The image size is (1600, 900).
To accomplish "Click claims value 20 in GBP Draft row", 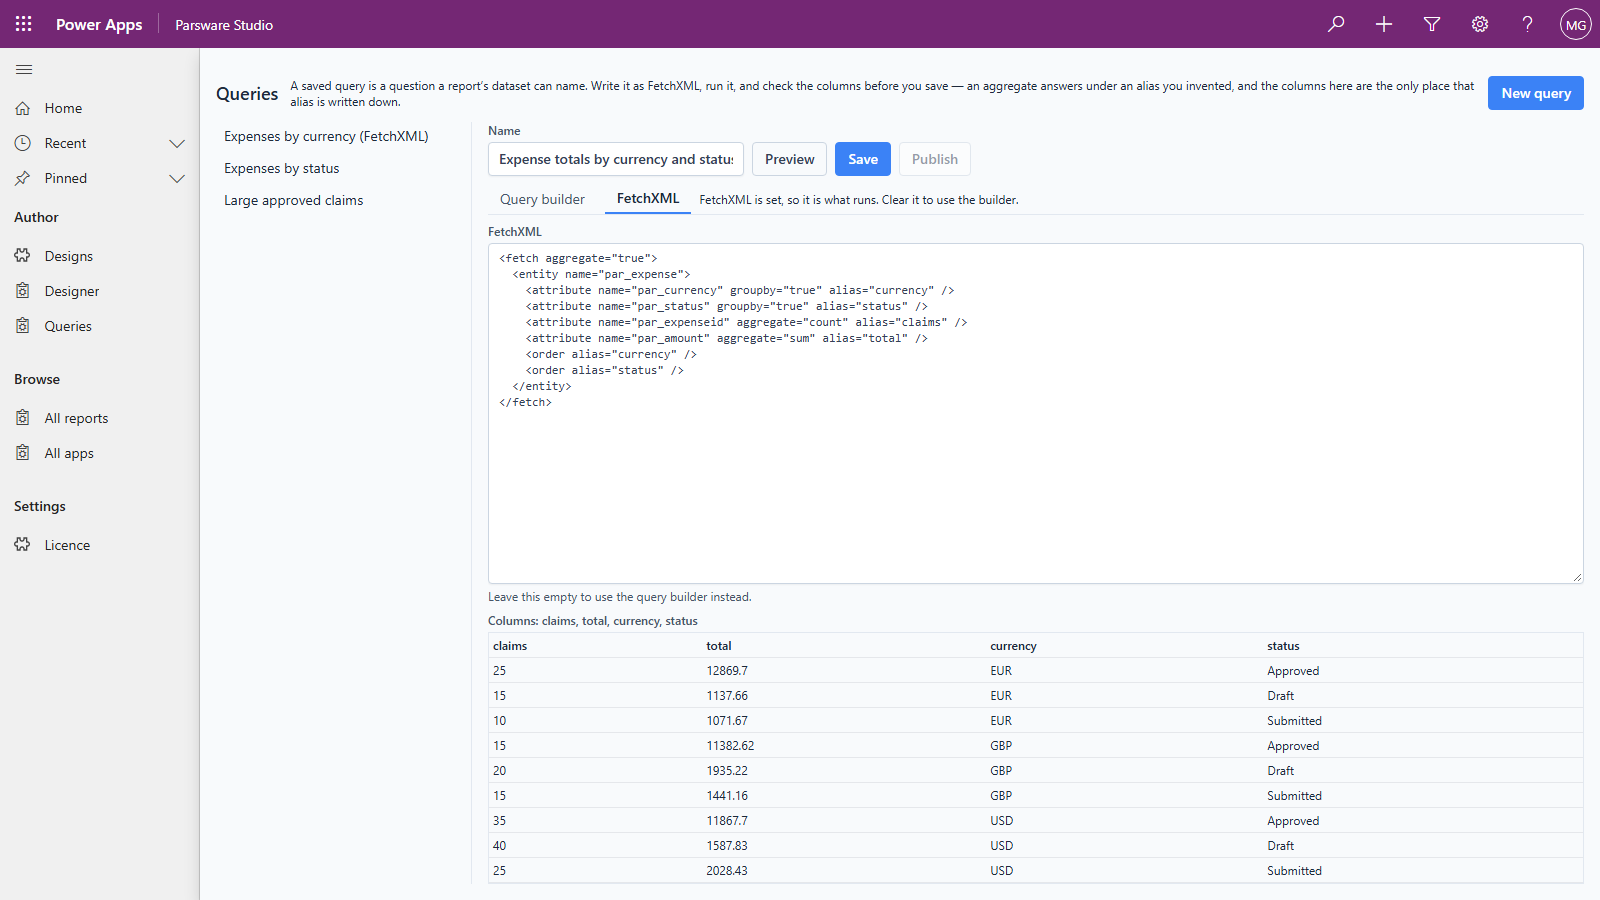I will tap(499, 771).
